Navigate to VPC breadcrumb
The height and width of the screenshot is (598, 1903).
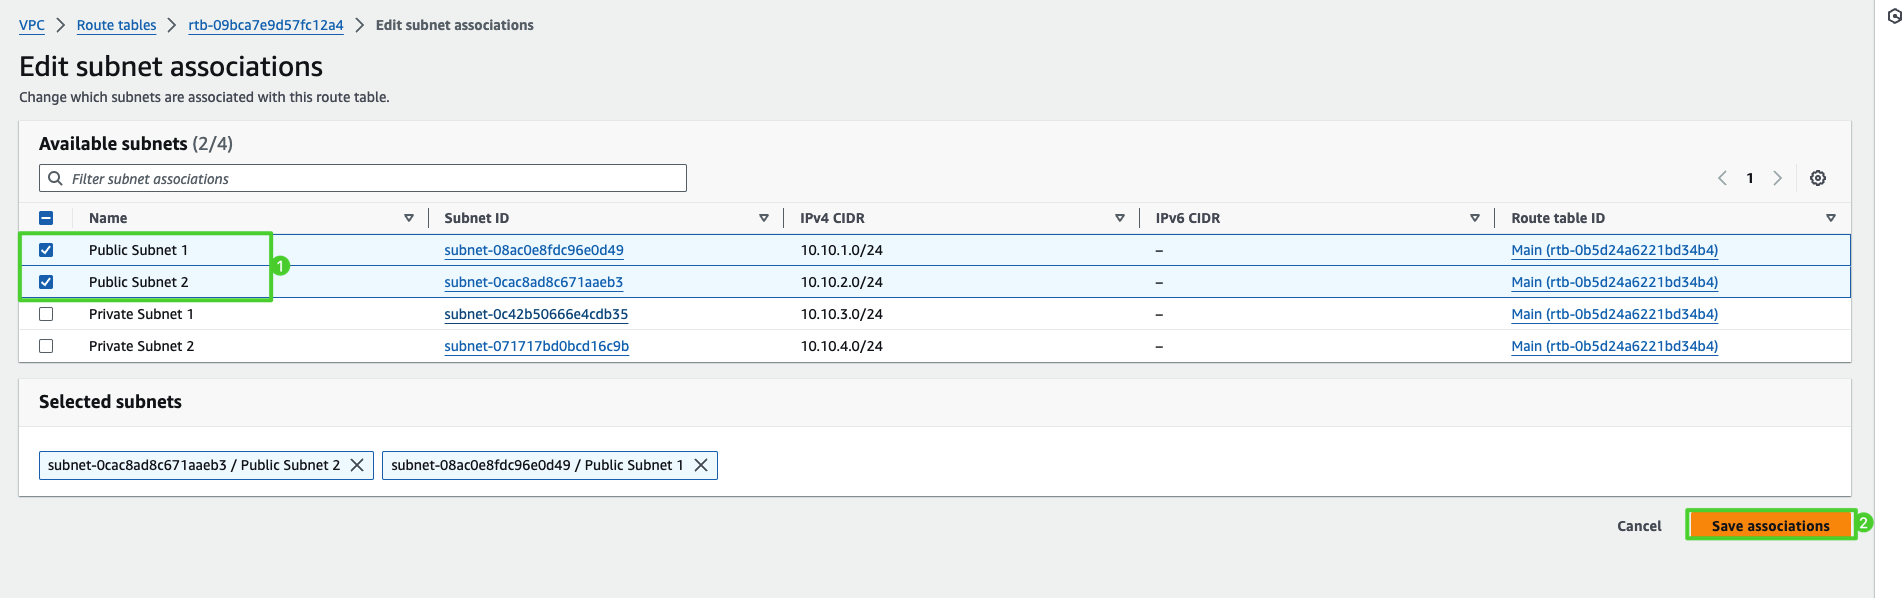point(32,25)
